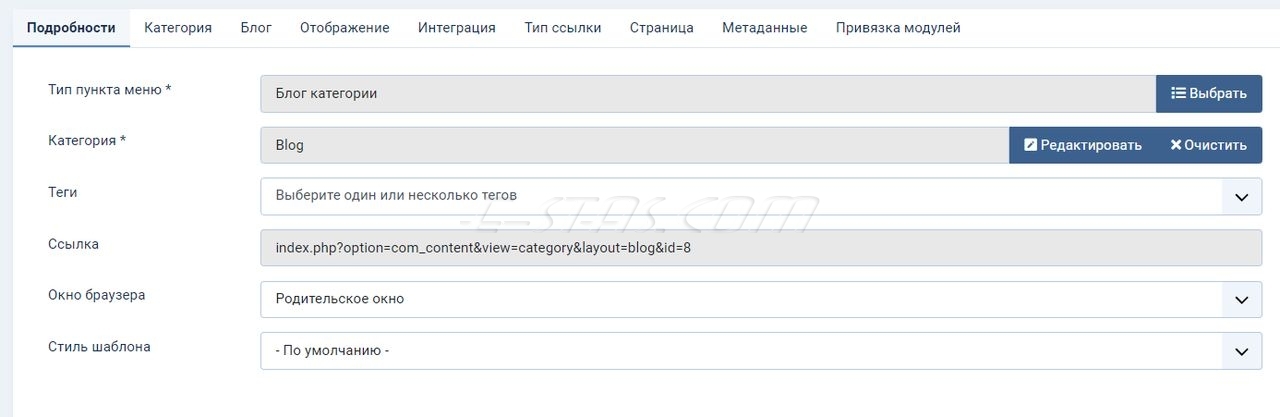This screenshot has height=417, width=1280.
Task: Click the Выбрать button for menu item type
Action: click(x=1209, y=93)
